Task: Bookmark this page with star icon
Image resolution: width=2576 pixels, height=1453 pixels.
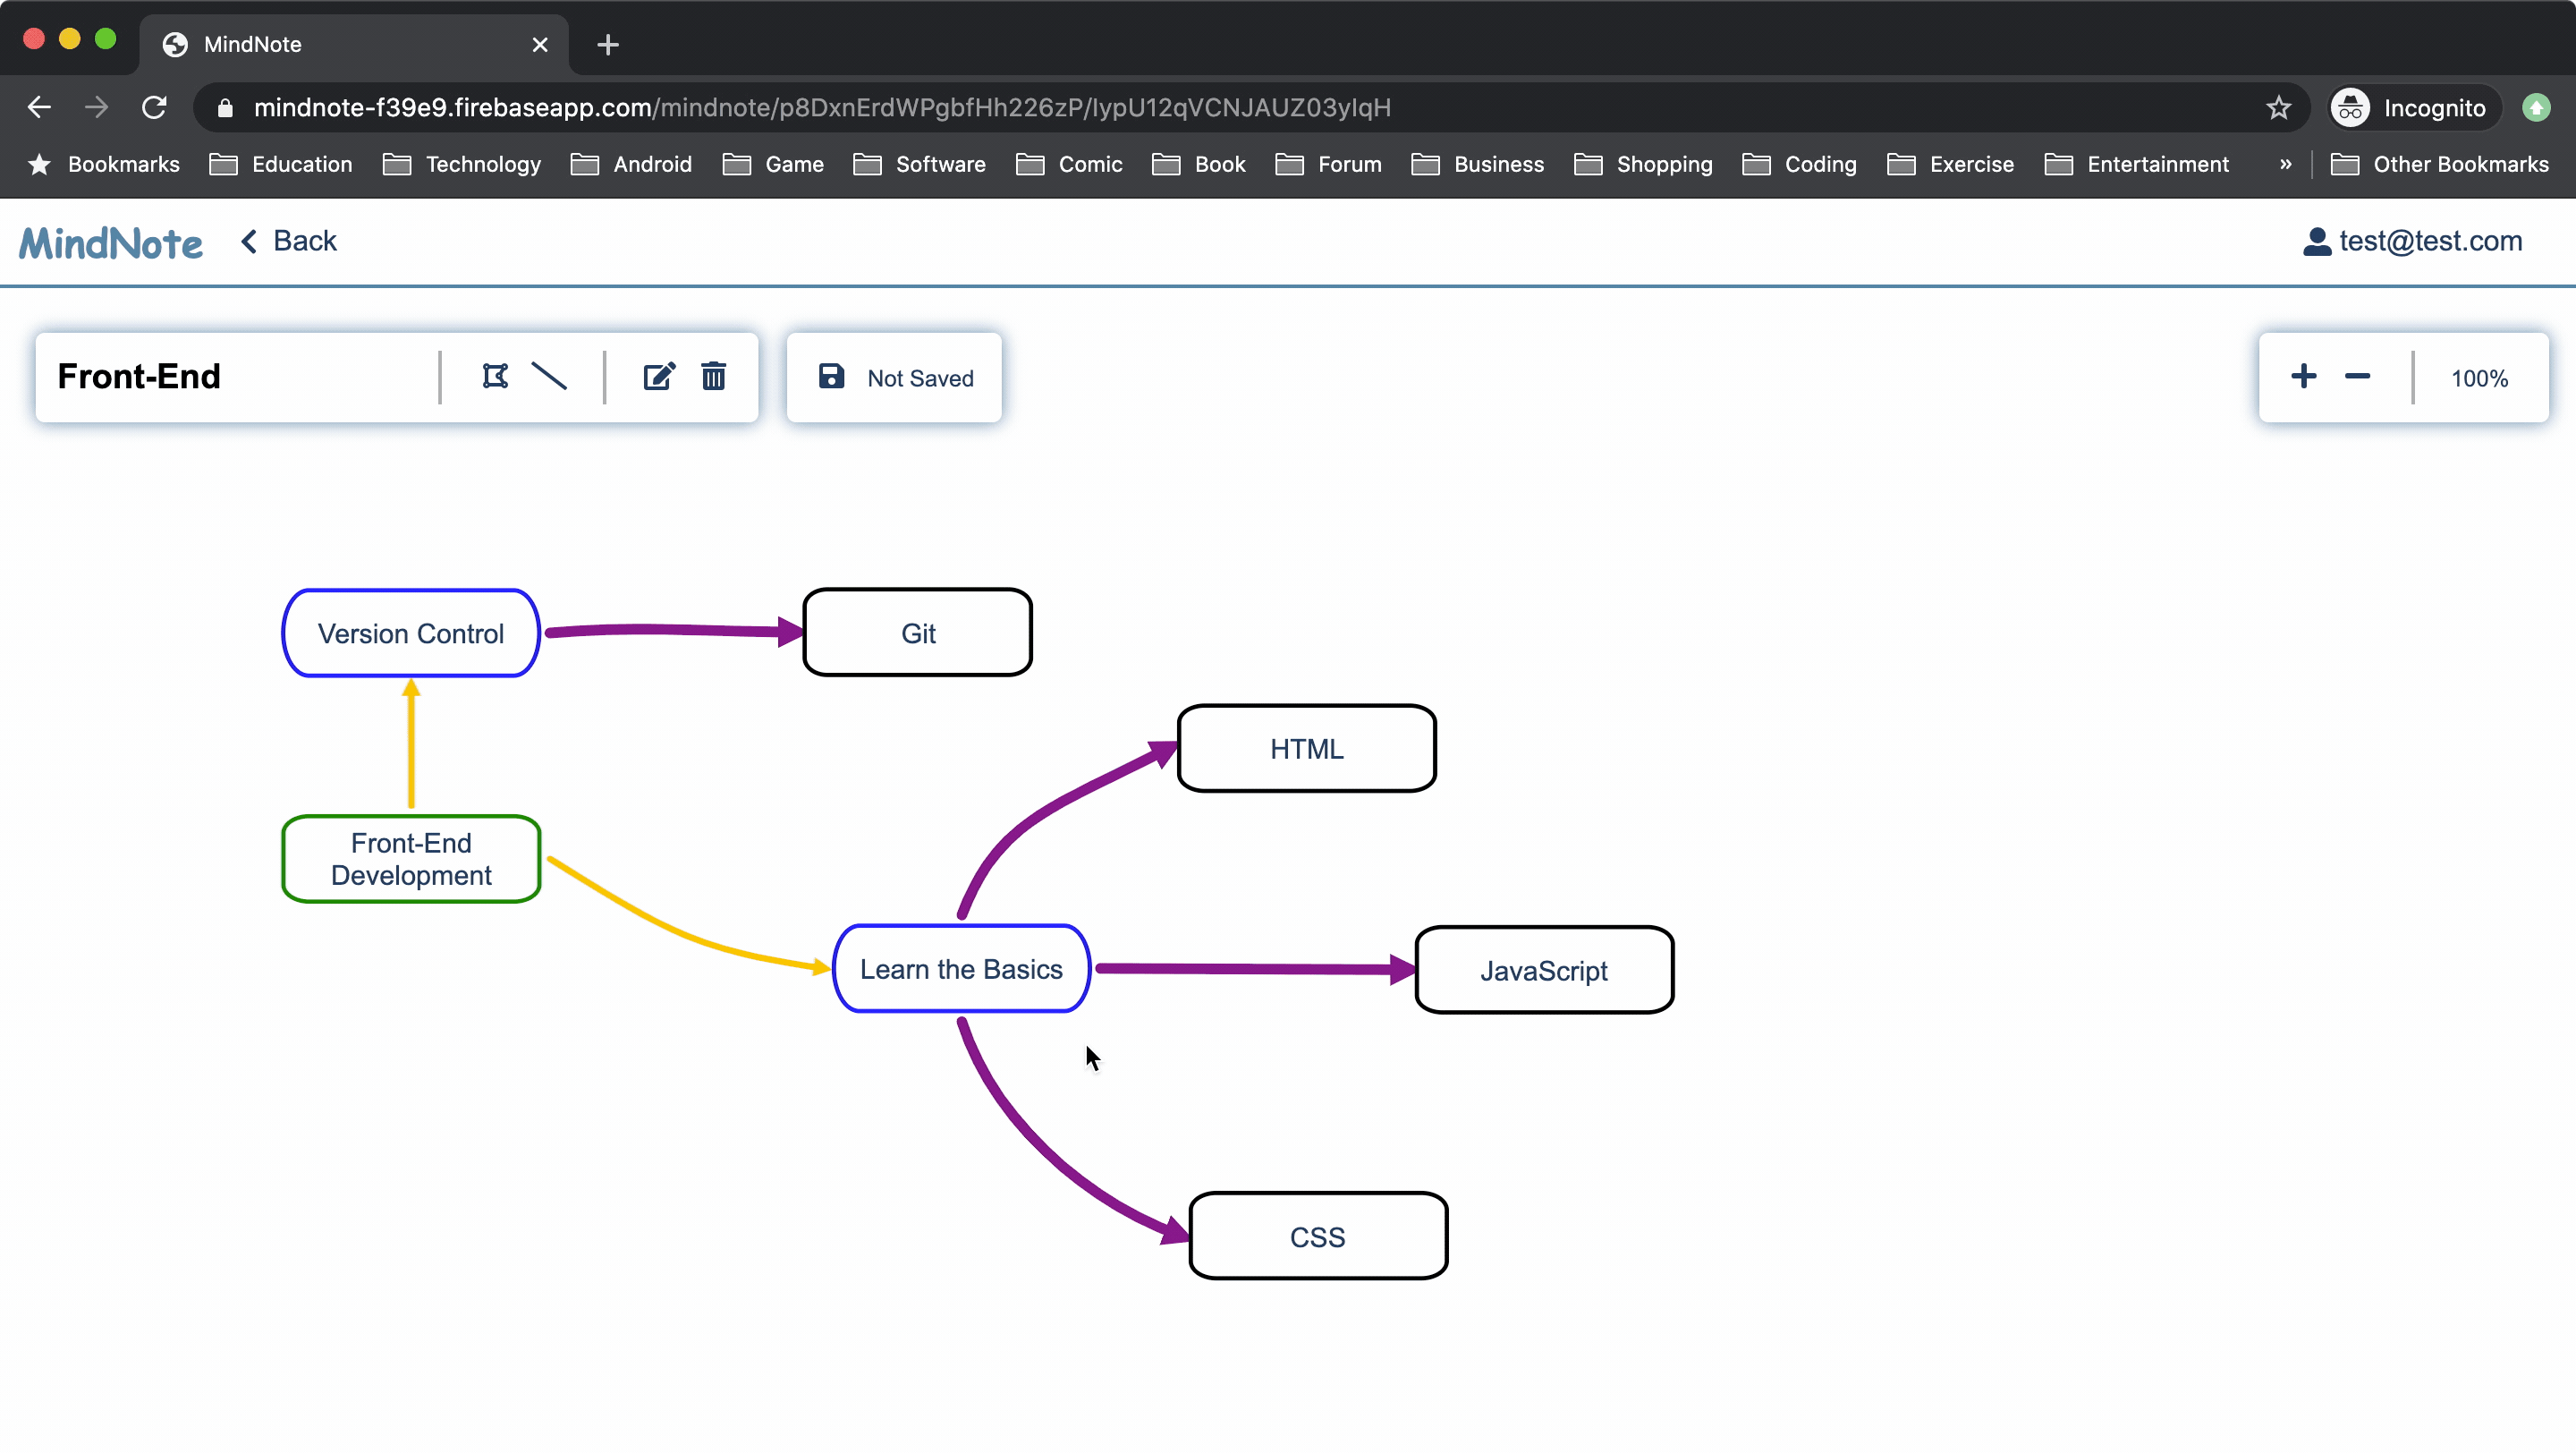Action: [2279, 107]
